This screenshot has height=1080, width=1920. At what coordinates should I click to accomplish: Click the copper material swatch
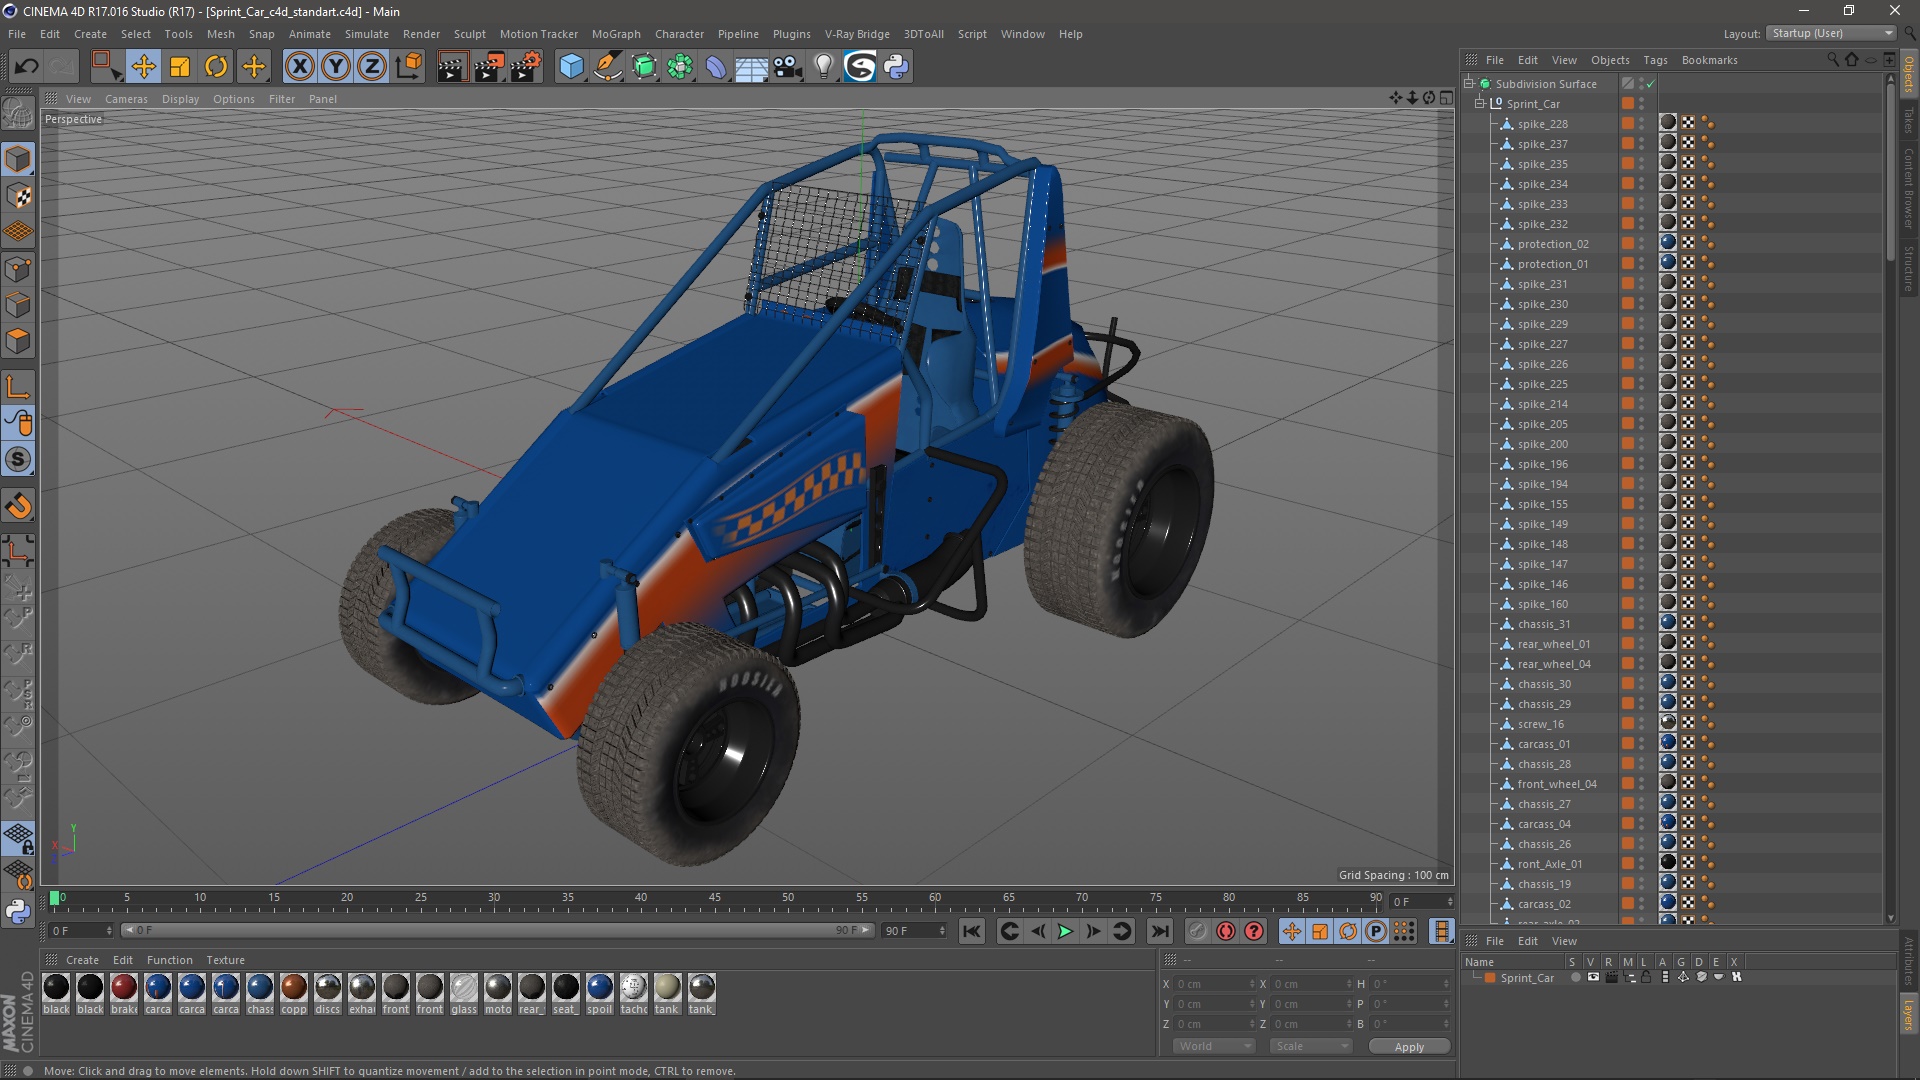coord(294,988)
